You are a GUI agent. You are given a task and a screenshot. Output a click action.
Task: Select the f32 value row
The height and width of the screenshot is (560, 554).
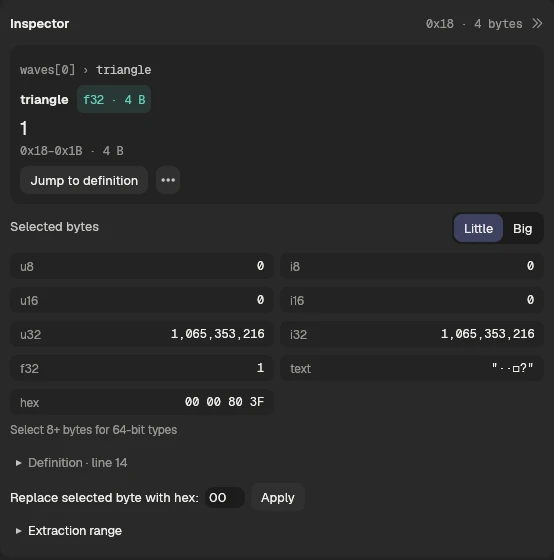142,368
